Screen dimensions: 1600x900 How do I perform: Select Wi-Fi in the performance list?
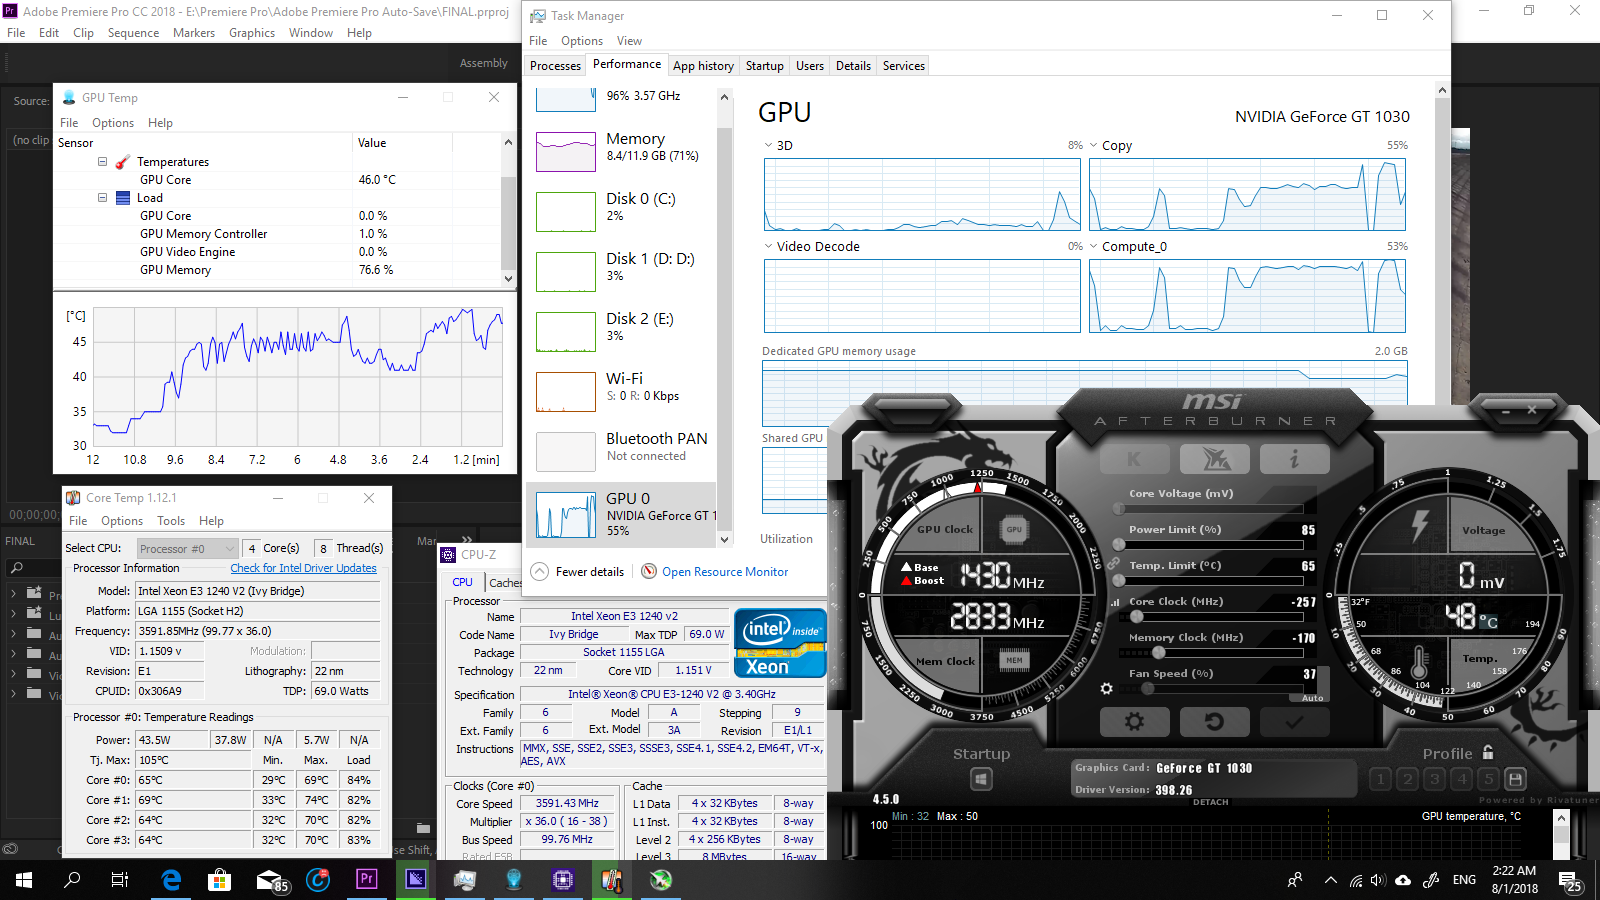point(622,389)
